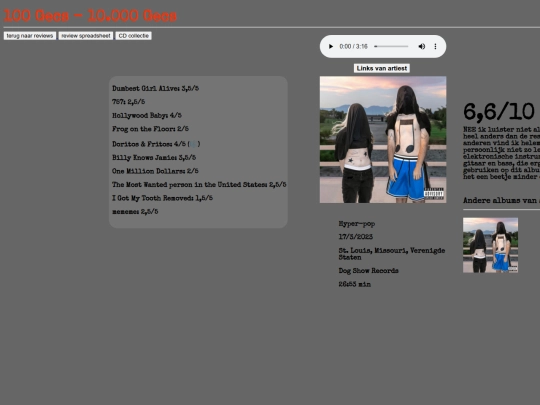540x405 pixels.
Task: Click the '26:53 min' duration text
Action: coord(355,284)
